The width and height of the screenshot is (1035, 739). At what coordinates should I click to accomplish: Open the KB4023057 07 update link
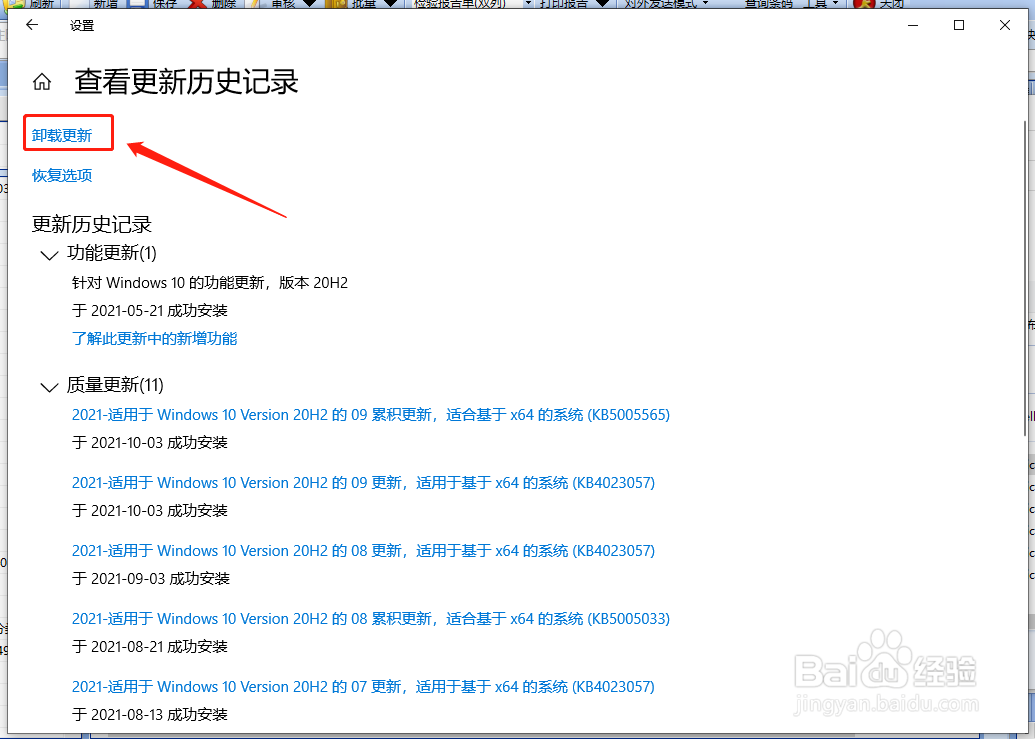(364, 686)
